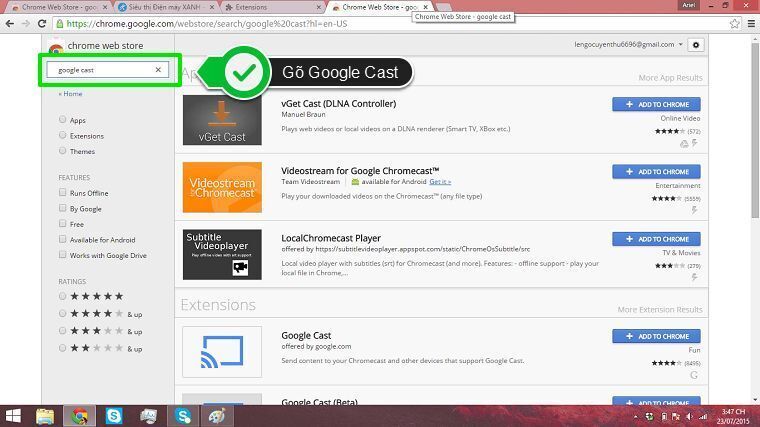Add vGet Cast to Chrome
Image resolution: width=760 pixels, height=427 pixels.
pos(656,104)
